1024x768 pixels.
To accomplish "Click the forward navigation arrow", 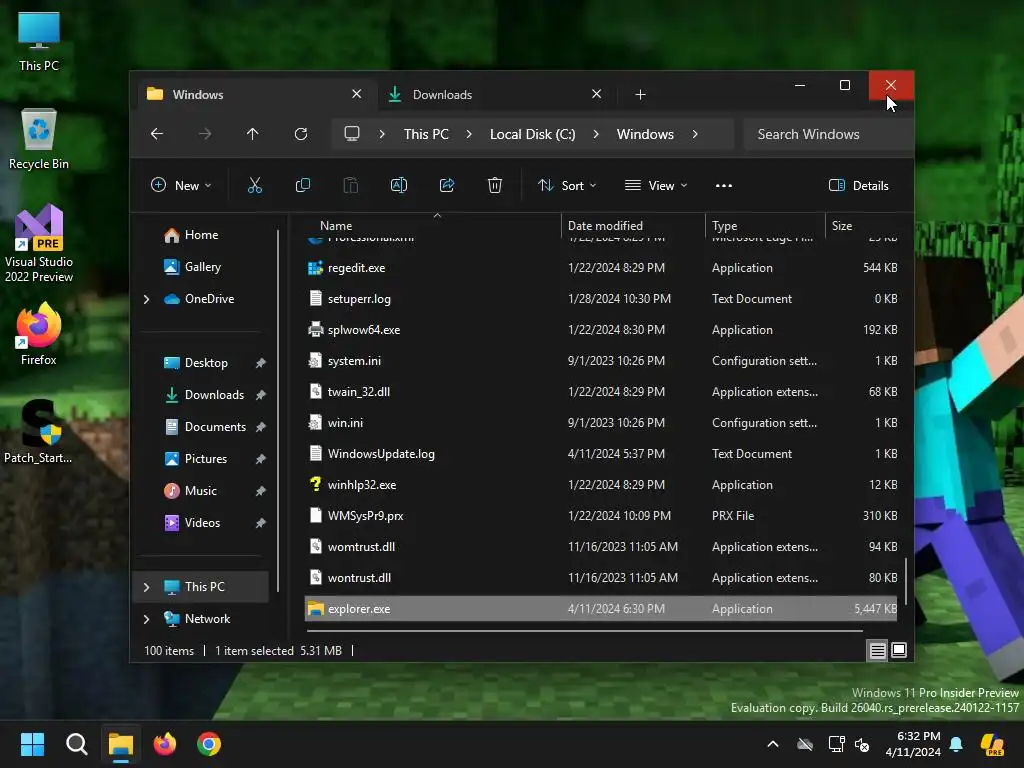I will click(205, 134).
